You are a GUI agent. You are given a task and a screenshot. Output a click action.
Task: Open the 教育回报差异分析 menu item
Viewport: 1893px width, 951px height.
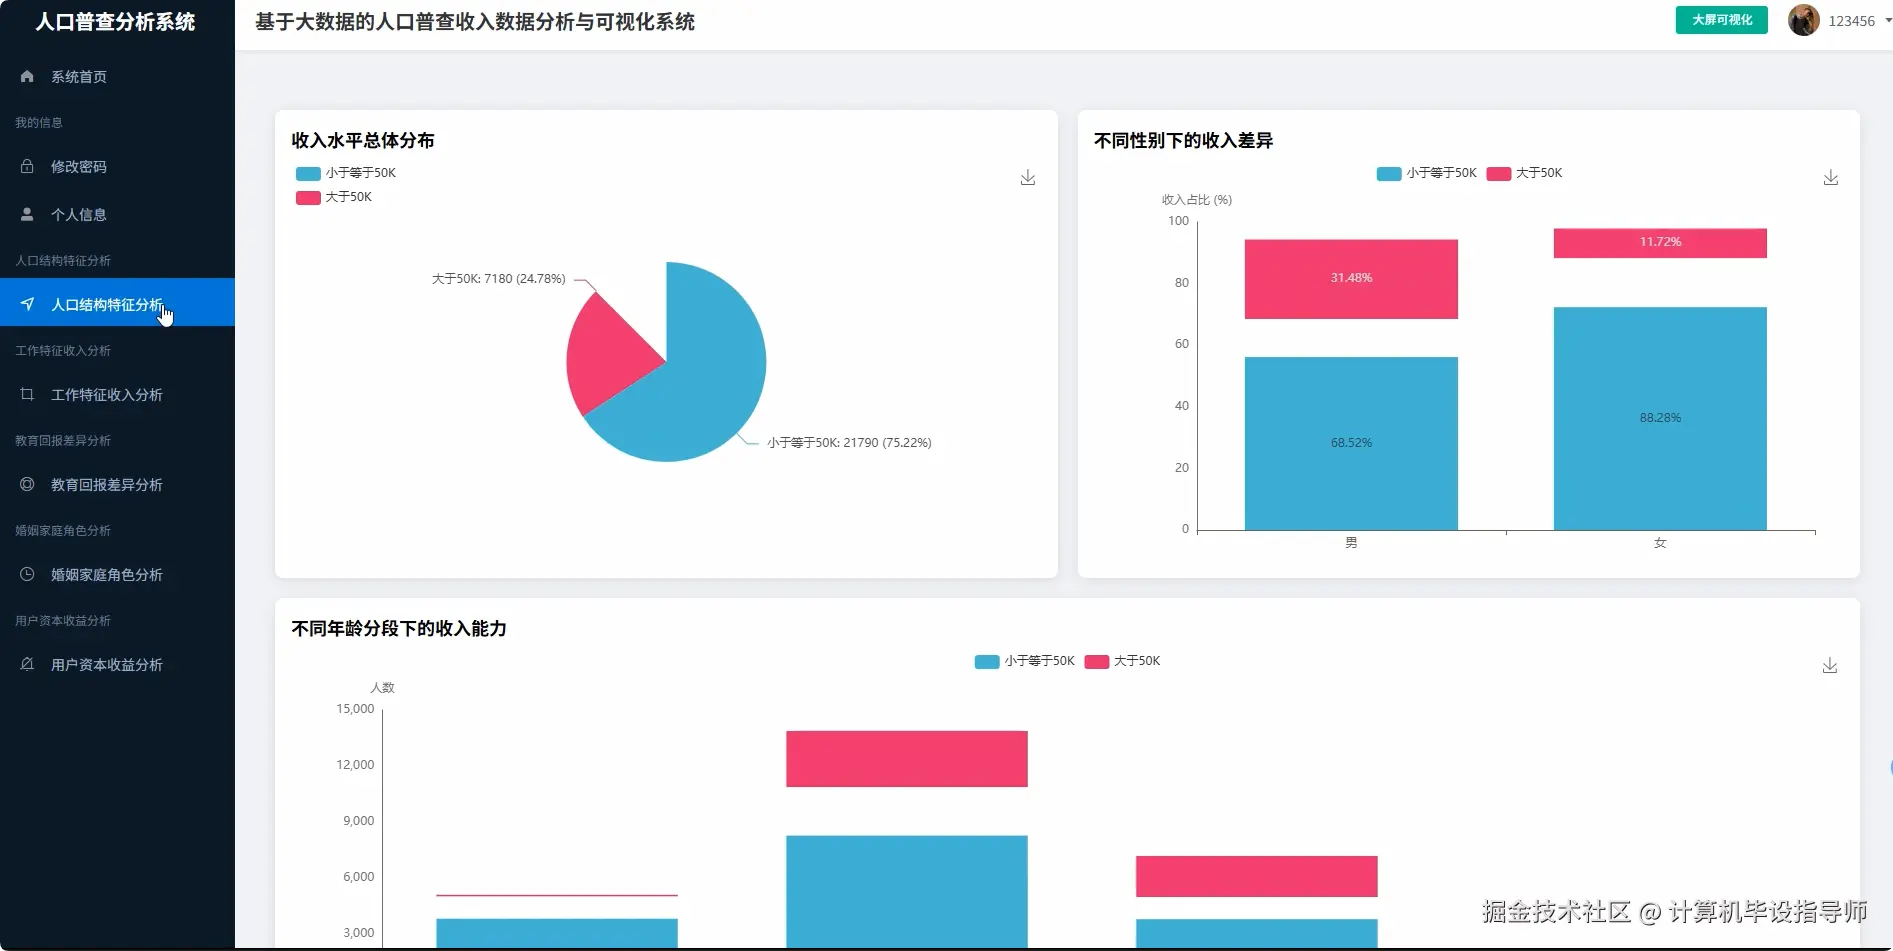(117, 484)
